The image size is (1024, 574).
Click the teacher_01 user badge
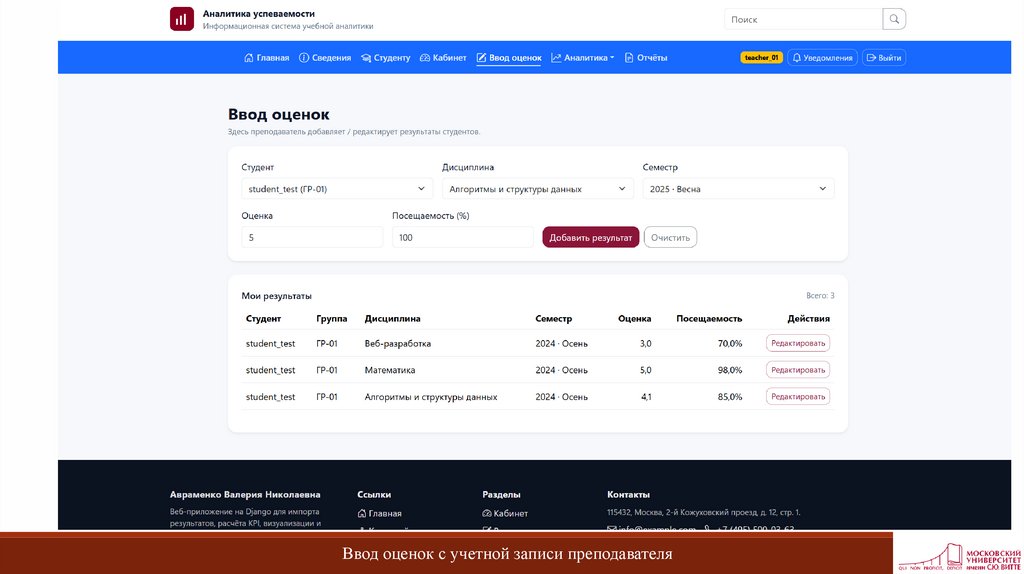(x=761, y=58)
